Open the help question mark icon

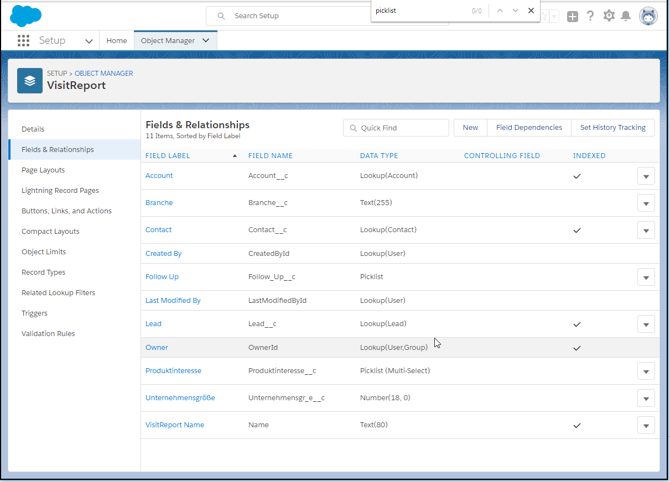(x=590, y=16)
